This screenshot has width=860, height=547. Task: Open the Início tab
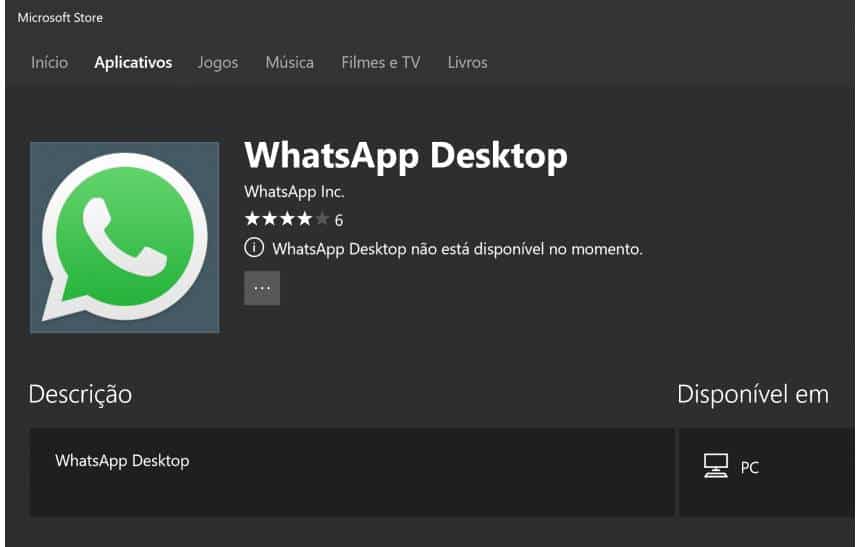49,63
